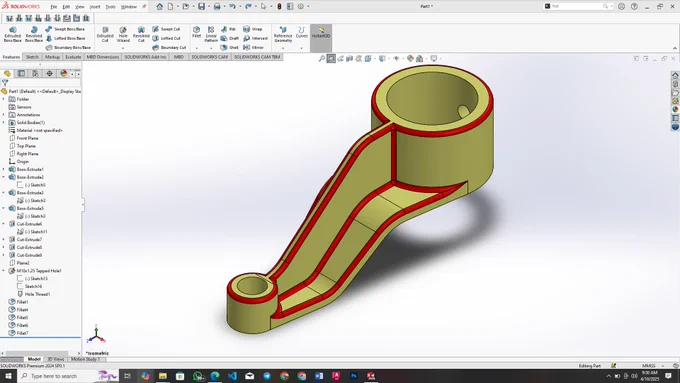Select the Lofted Cut command
This screenshot has height=383, width=680.
click(167, 38)
